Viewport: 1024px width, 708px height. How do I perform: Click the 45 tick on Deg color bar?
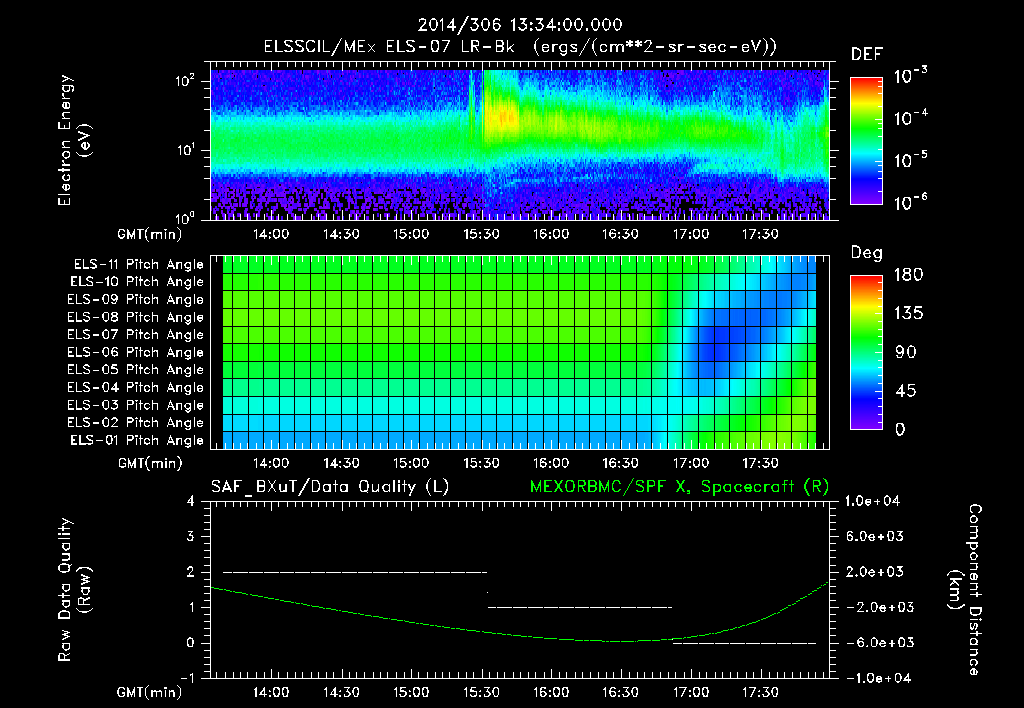tap(905, 391)
